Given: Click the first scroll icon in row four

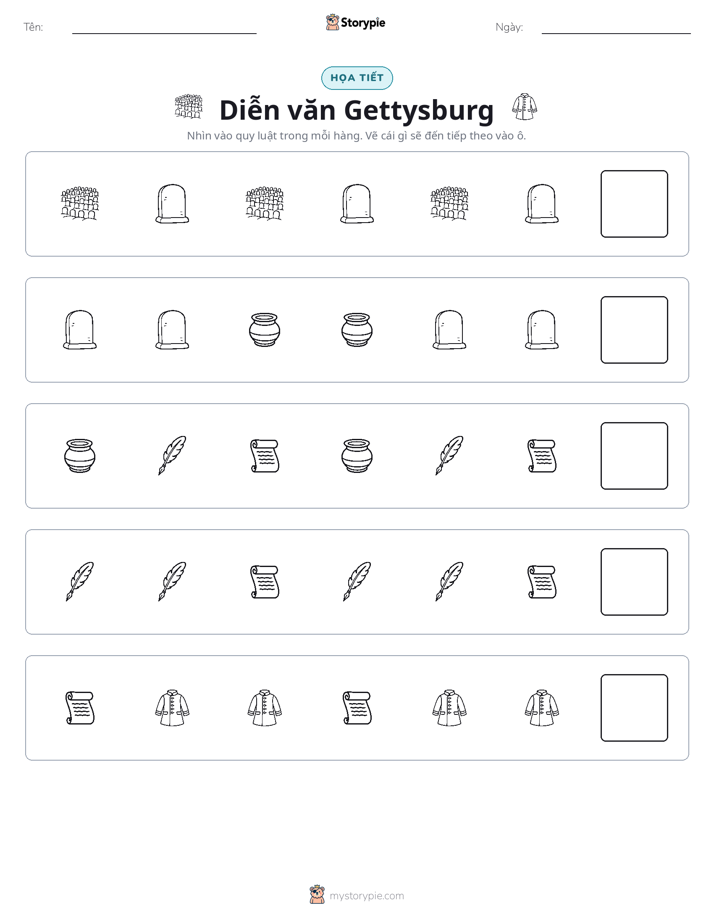Looking at the screenshot, I should (265, 582).
